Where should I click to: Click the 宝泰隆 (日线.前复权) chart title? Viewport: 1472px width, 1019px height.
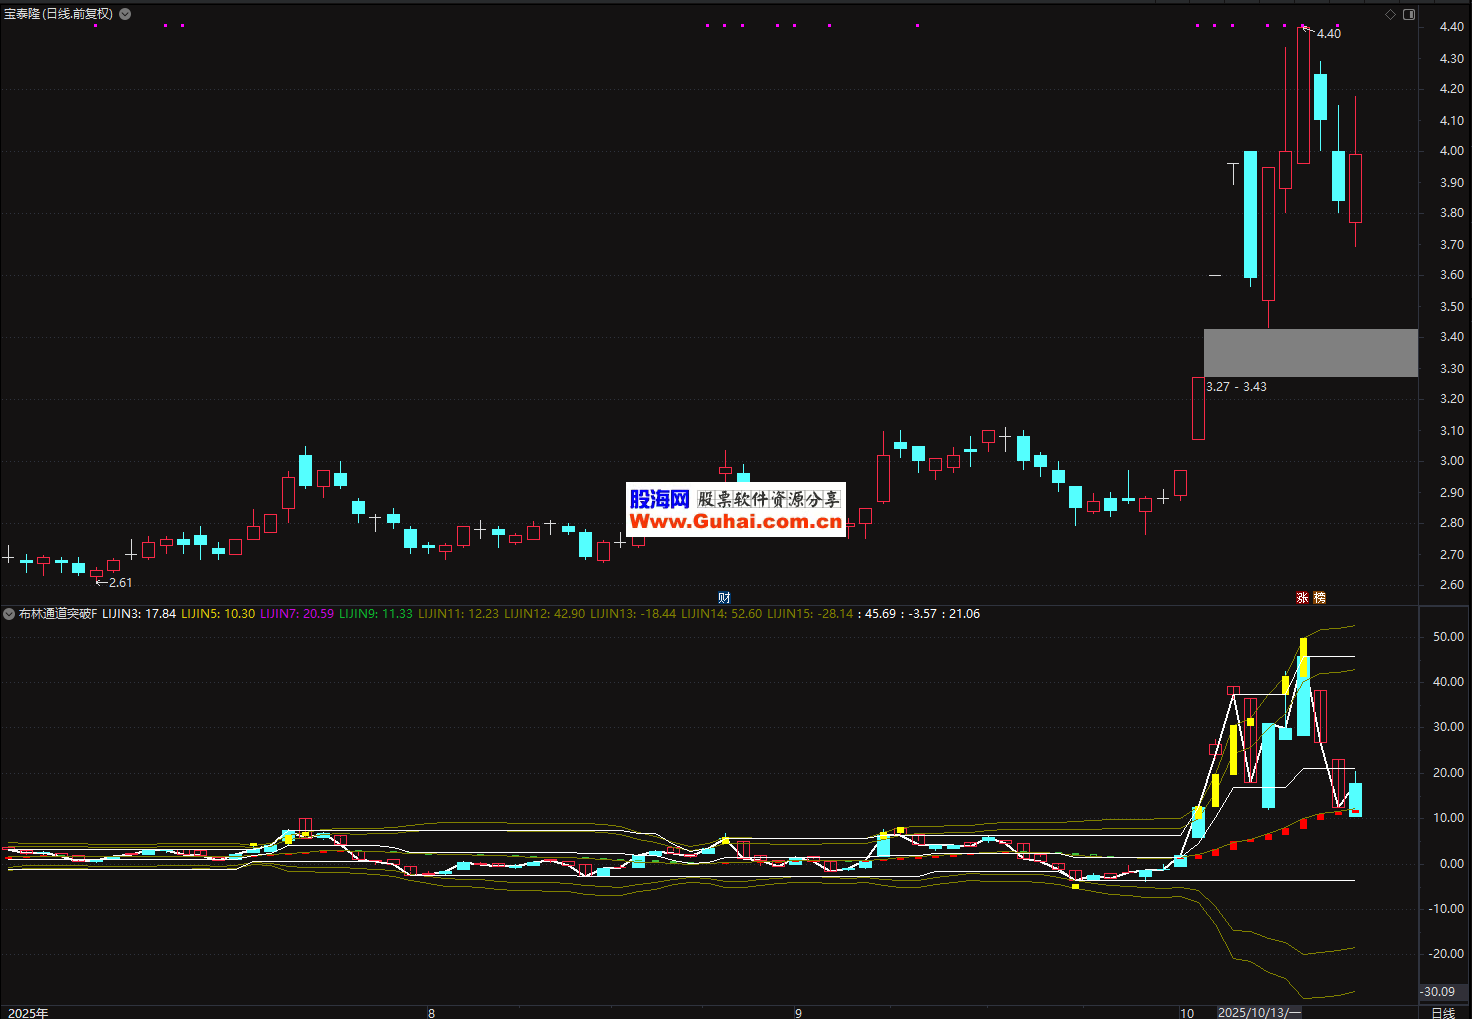[59, 14]
